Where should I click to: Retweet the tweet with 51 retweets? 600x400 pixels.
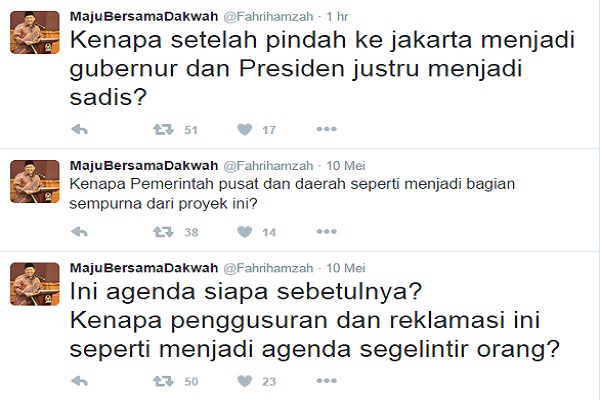click(163, 129)
